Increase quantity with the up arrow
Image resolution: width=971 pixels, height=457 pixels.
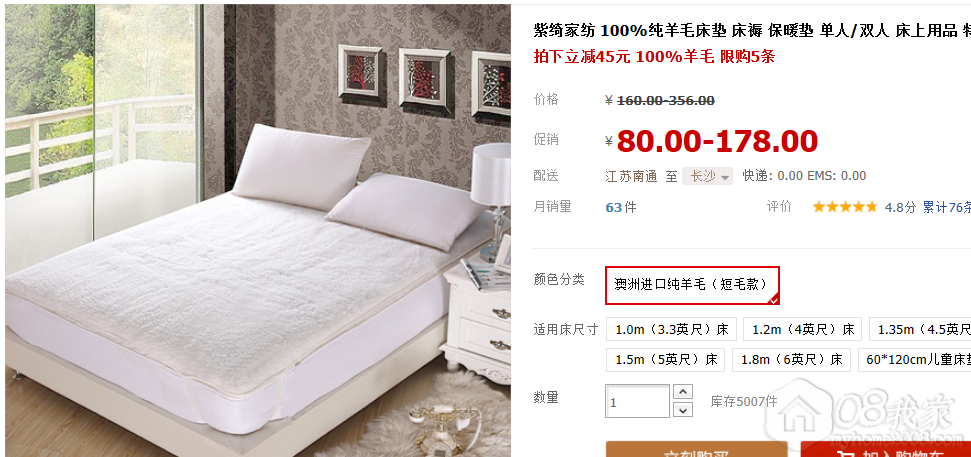click(682, 392)
